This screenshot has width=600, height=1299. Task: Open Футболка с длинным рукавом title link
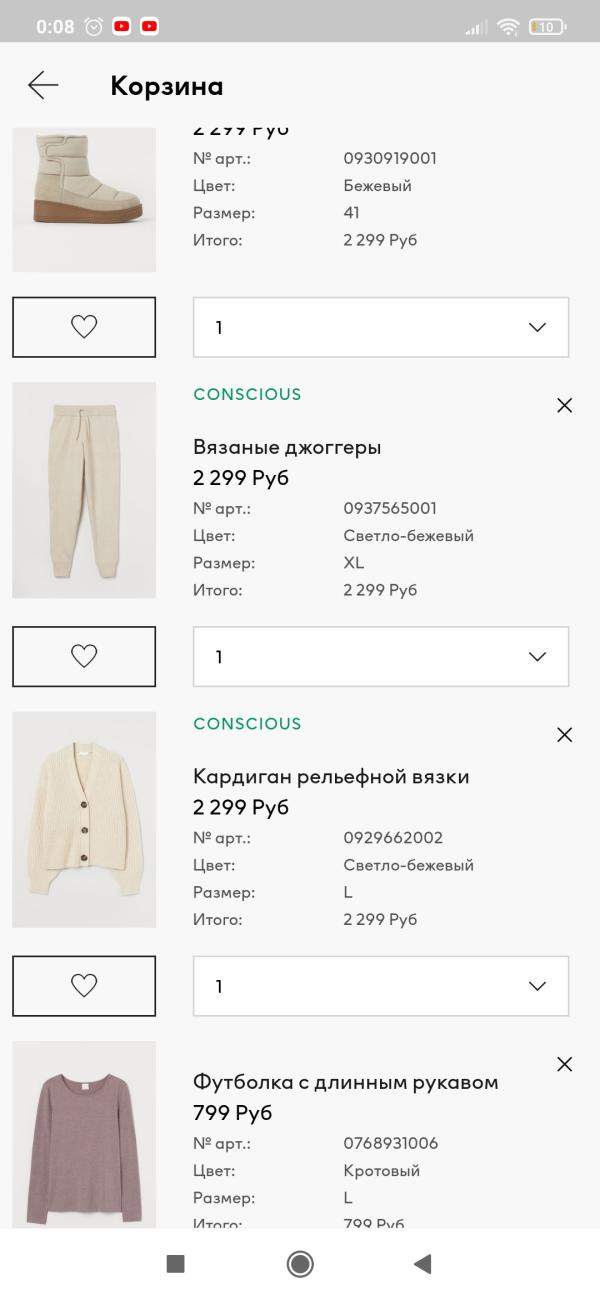click(x=345, y=1082)
